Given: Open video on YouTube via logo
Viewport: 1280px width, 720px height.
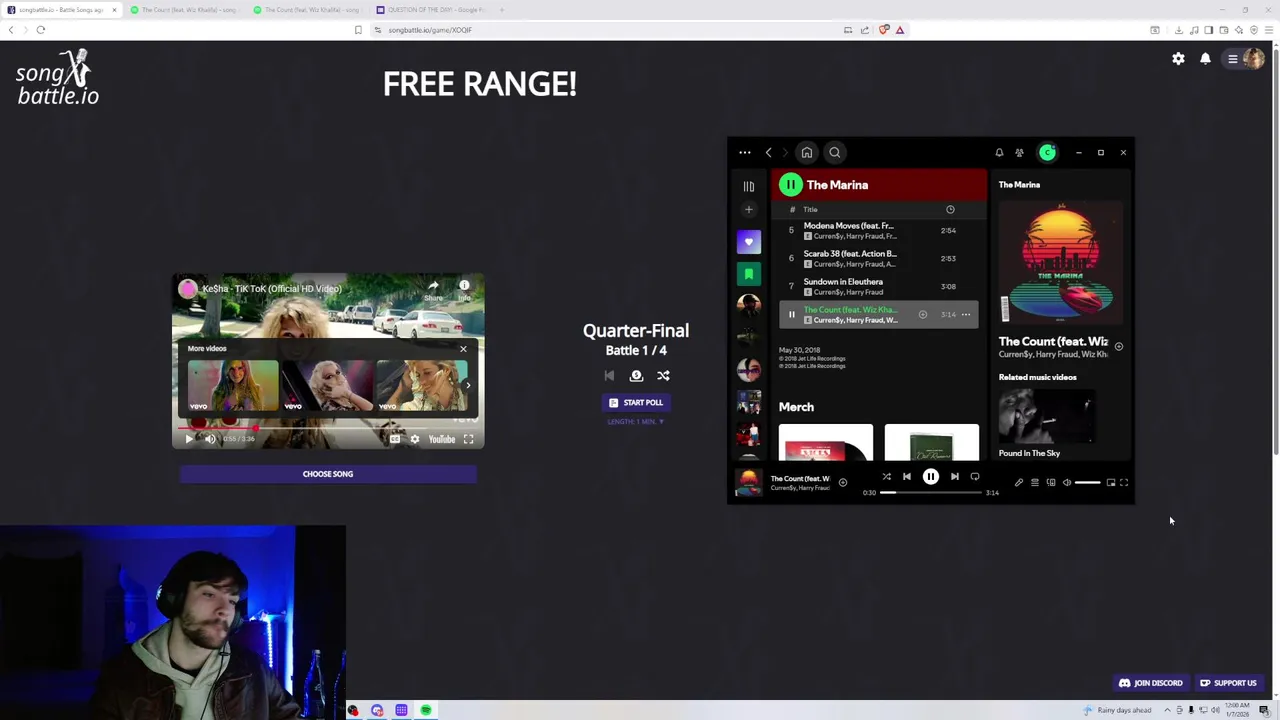Looking at the screenshot, I should point(441,439).
